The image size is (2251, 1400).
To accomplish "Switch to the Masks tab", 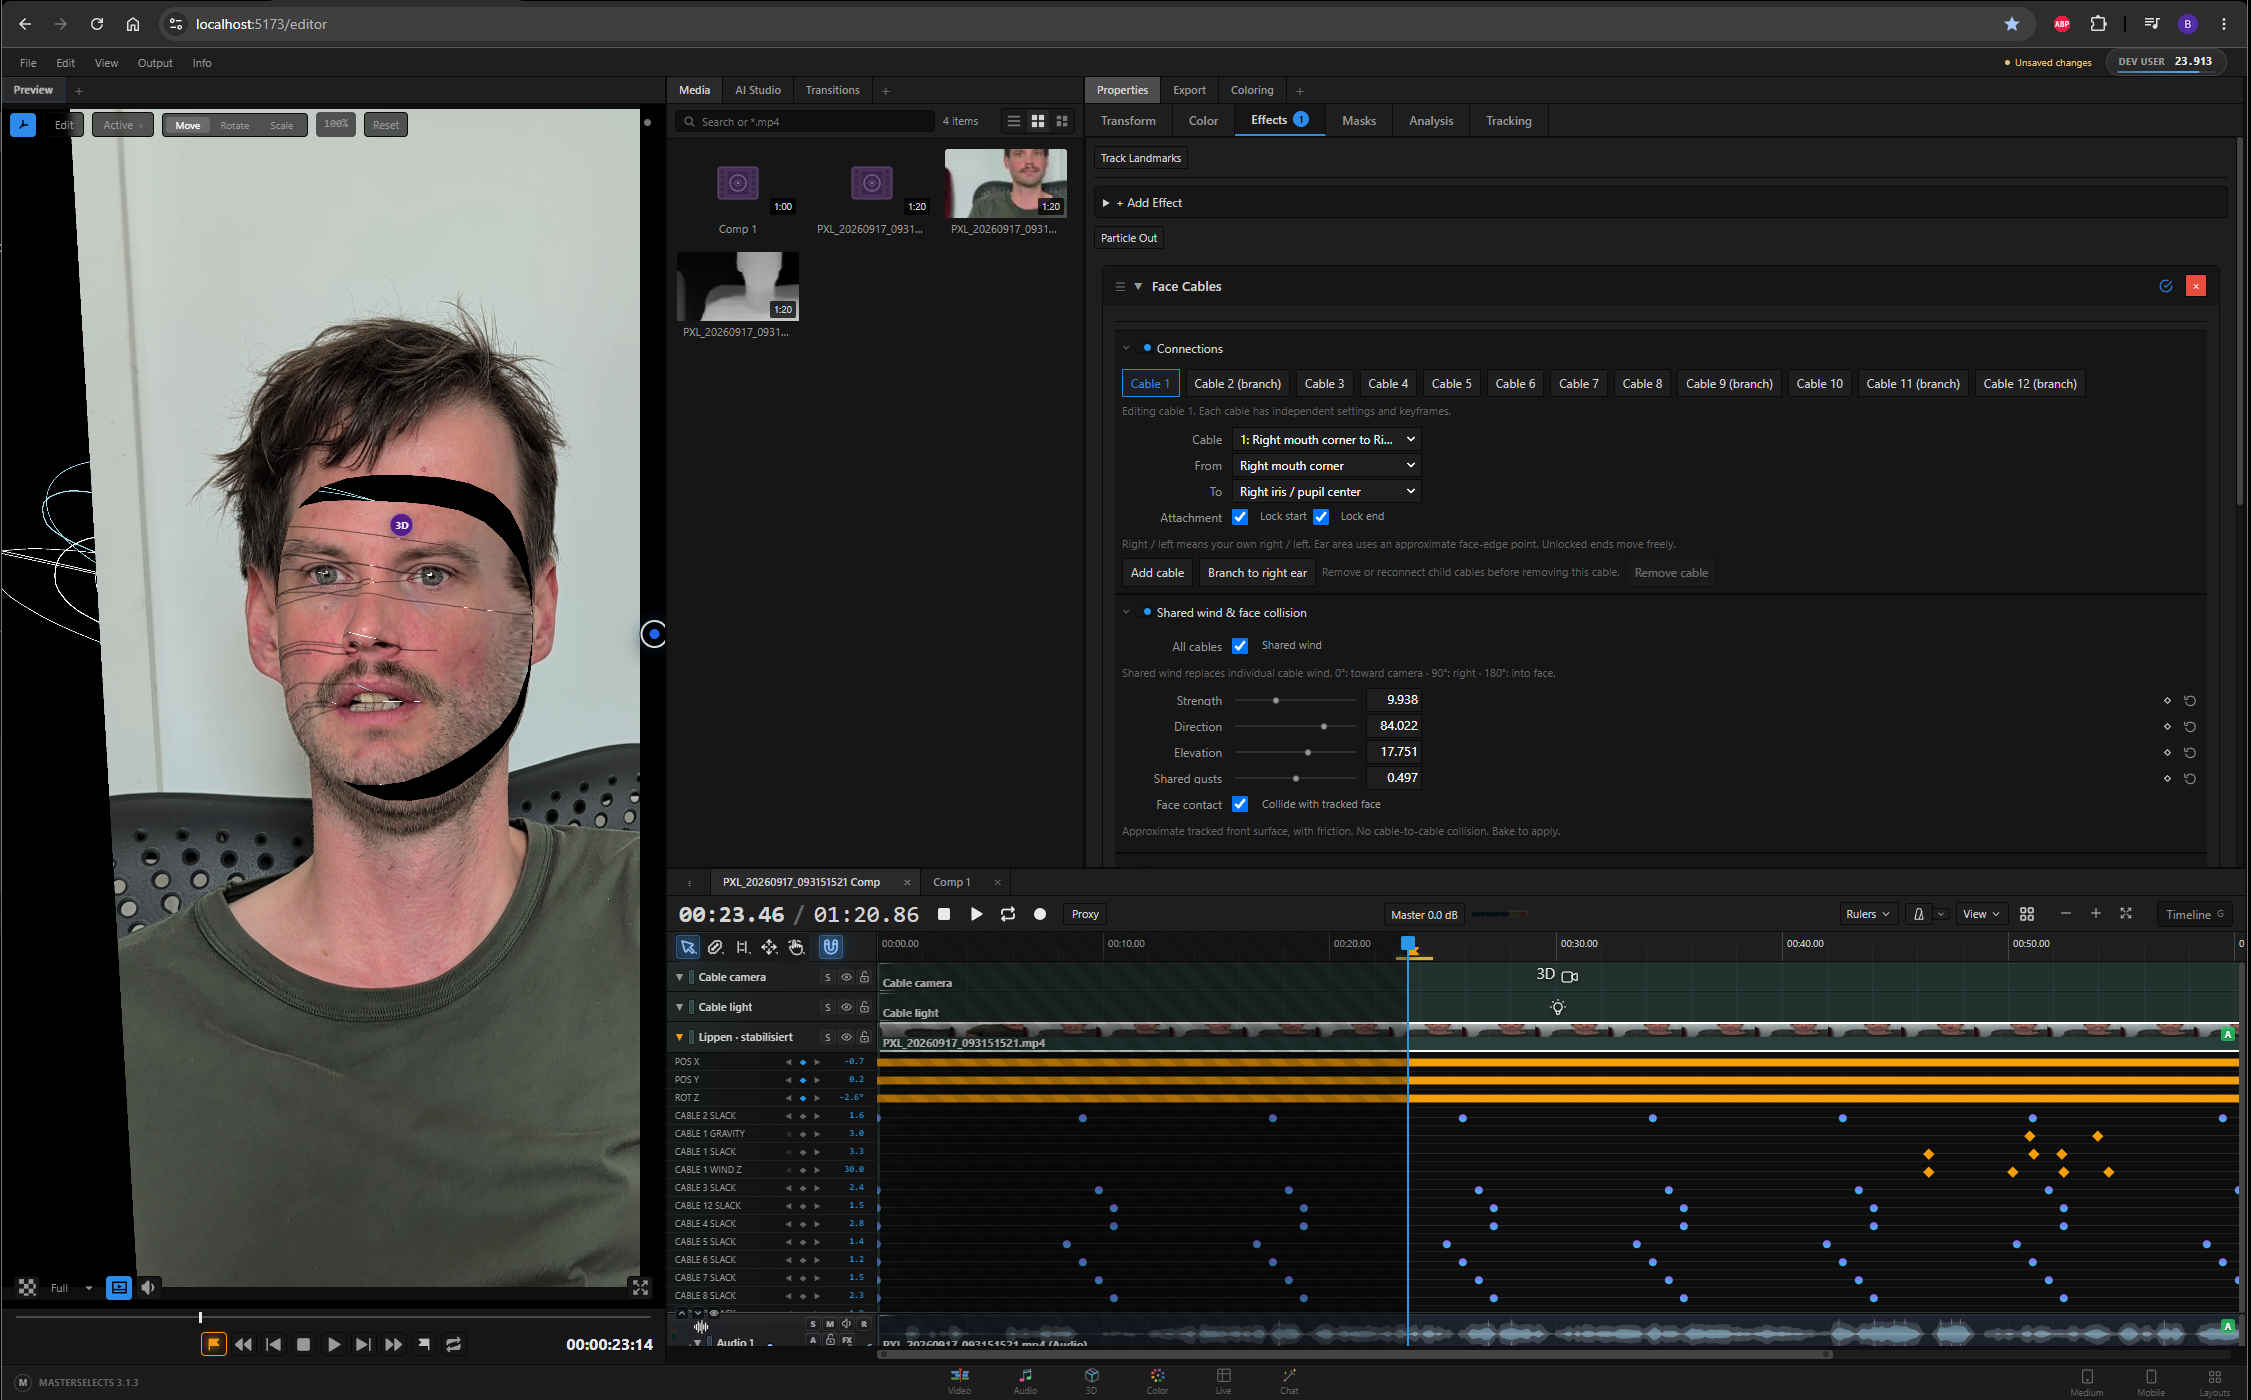I will click(x=1358, y=121).
